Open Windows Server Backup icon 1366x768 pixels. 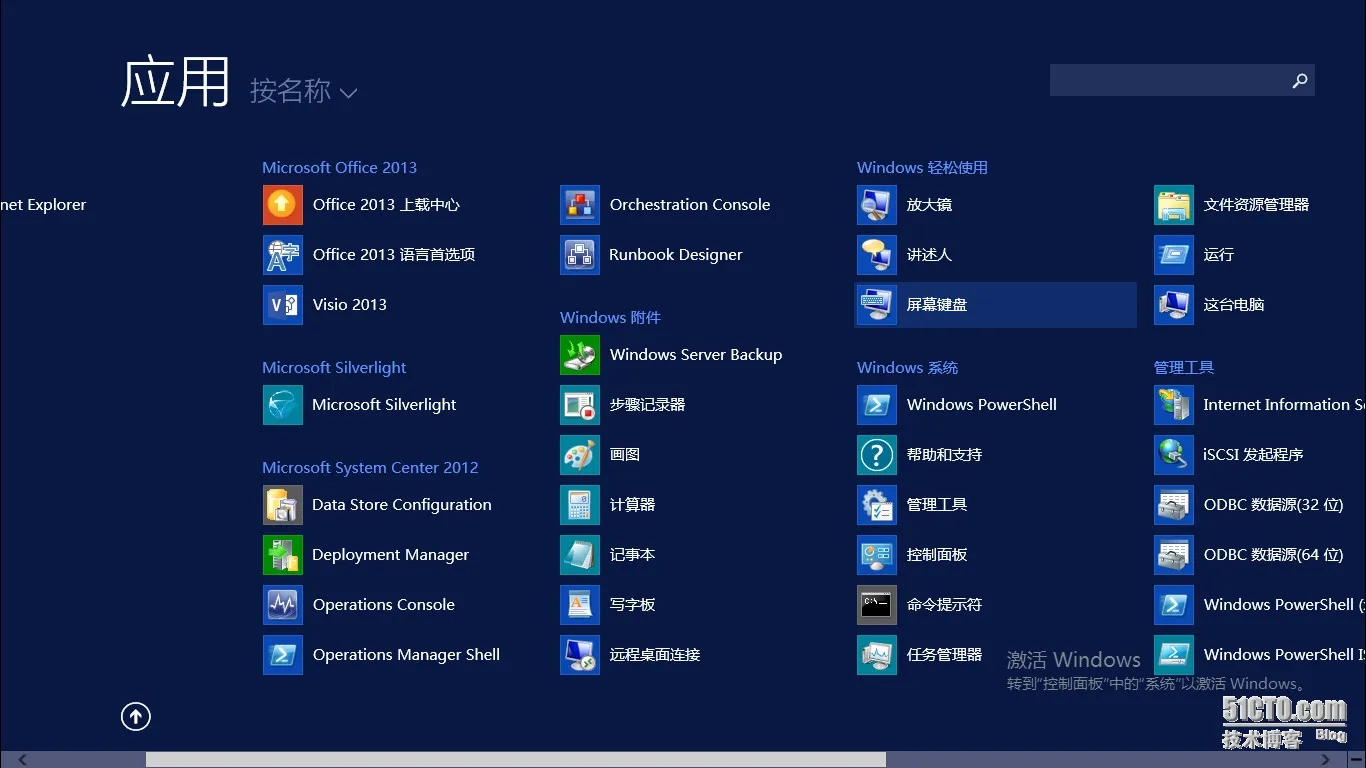580,355
